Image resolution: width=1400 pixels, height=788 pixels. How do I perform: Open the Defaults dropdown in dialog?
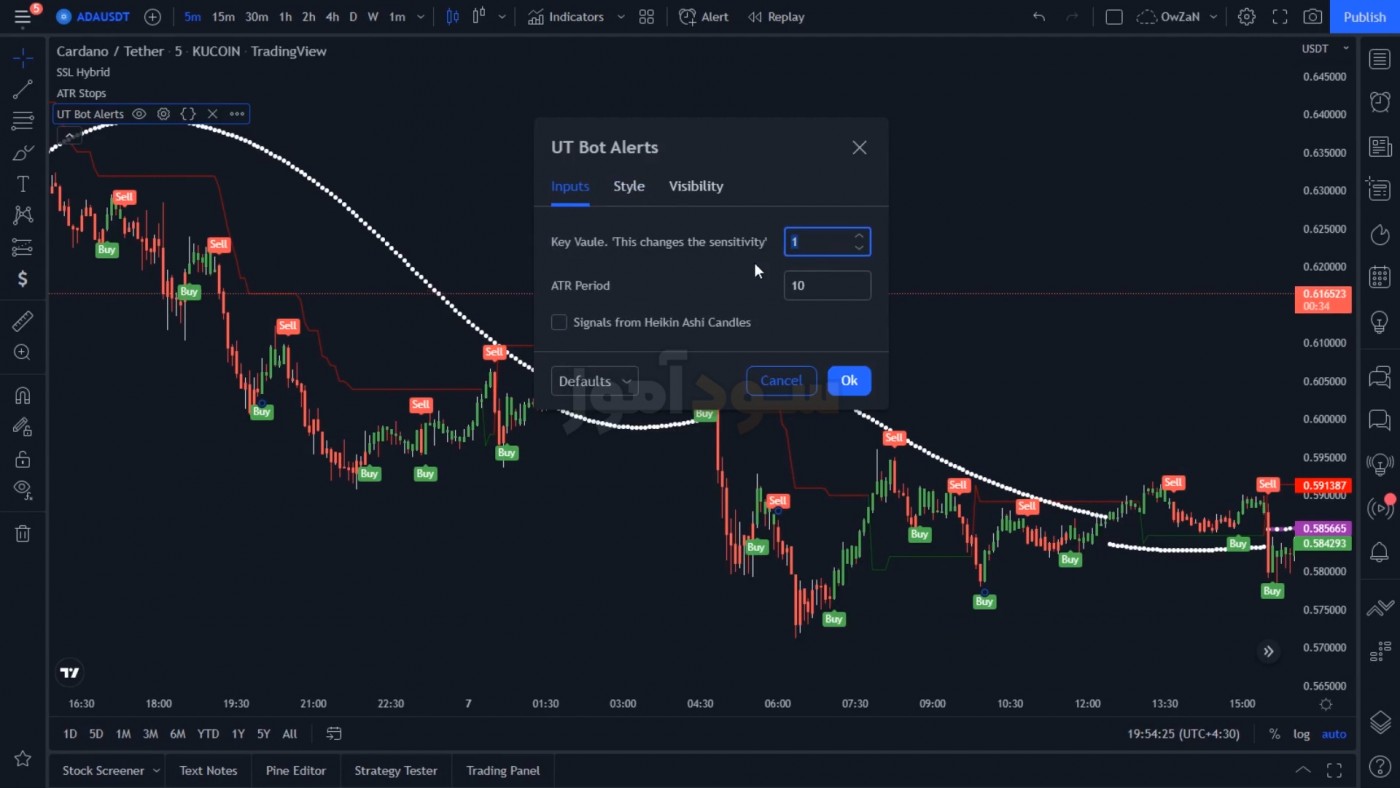595,381
